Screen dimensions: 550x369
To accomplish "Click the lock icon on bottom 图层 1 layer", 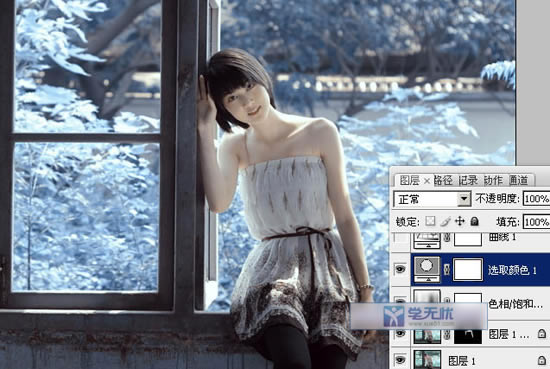I will (542, 360).
